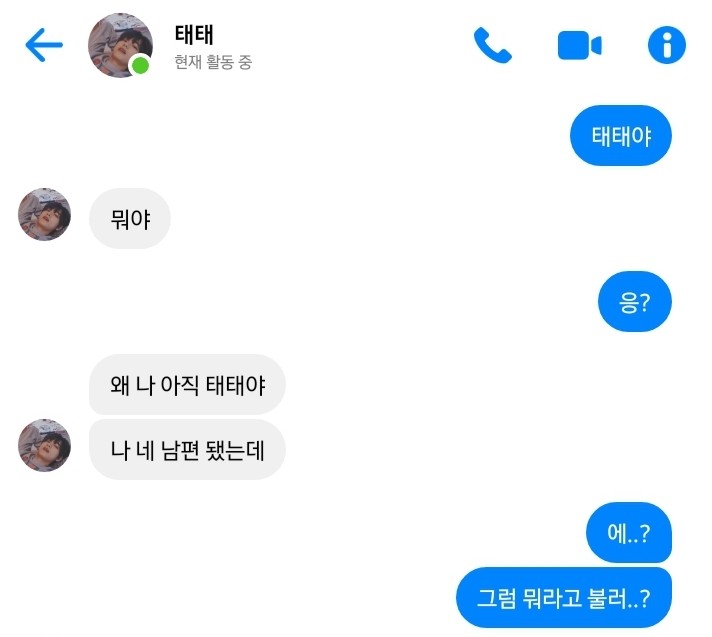Select the 왜 나 아직 태태야 message

pyautogui.click(x=187, y=385)
